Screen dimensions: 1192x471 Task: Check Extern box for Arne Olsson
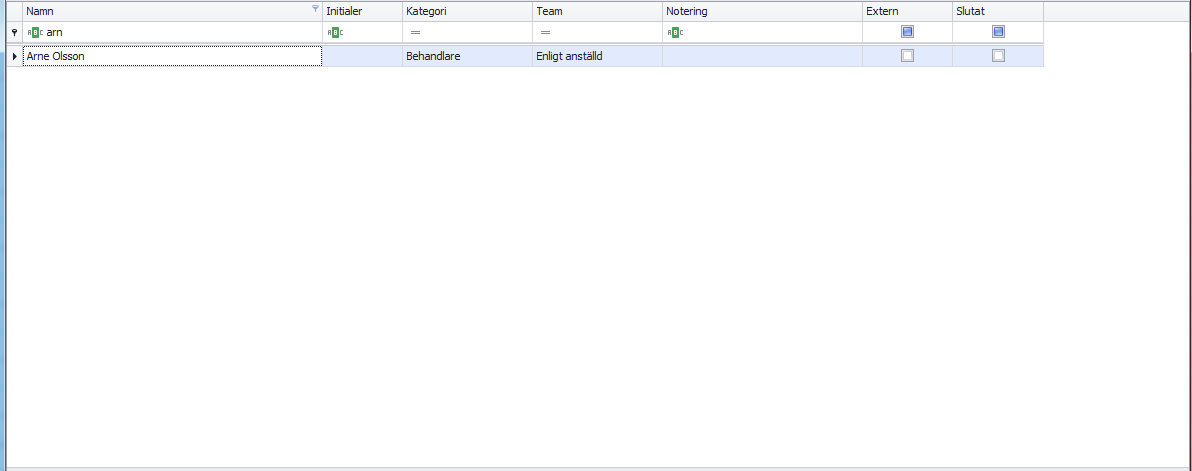coord(907,56)
